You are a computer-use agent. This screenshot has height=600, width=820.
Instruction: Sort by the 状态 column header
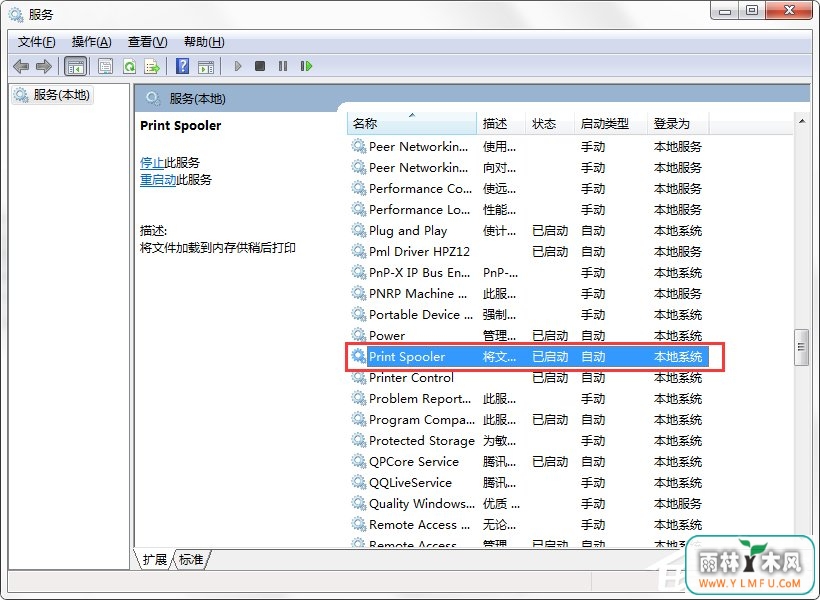[x=549, y=123]
